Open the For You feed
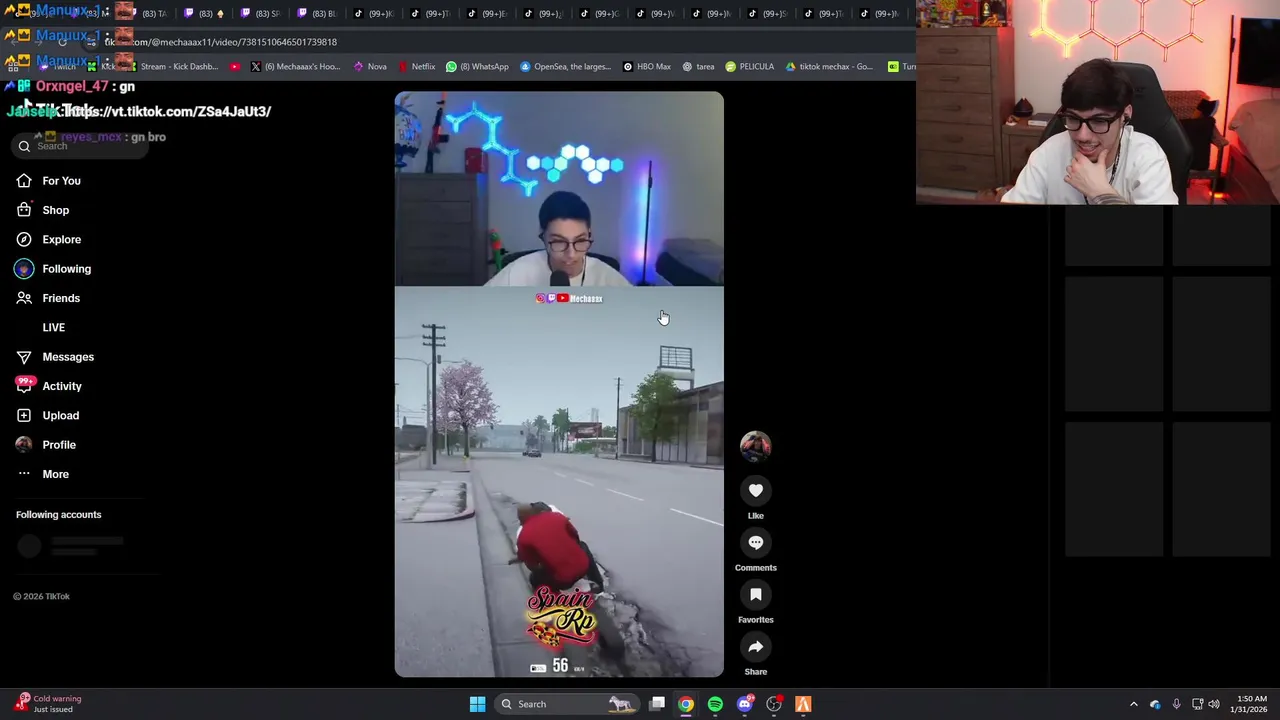Image resolution: width=1280 pixels, height=720 pixels. 48,181
